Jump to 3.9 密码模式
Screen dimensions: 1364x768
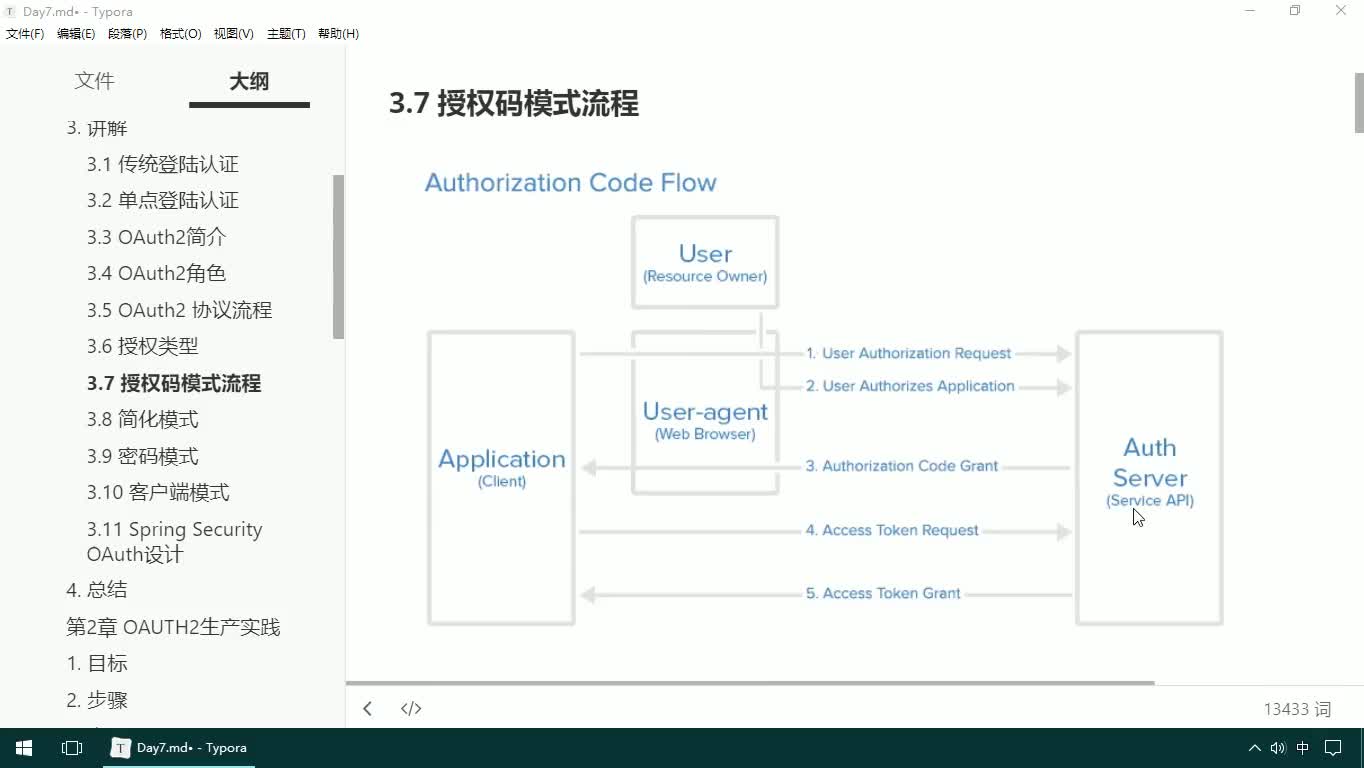[x=142, y=456]
